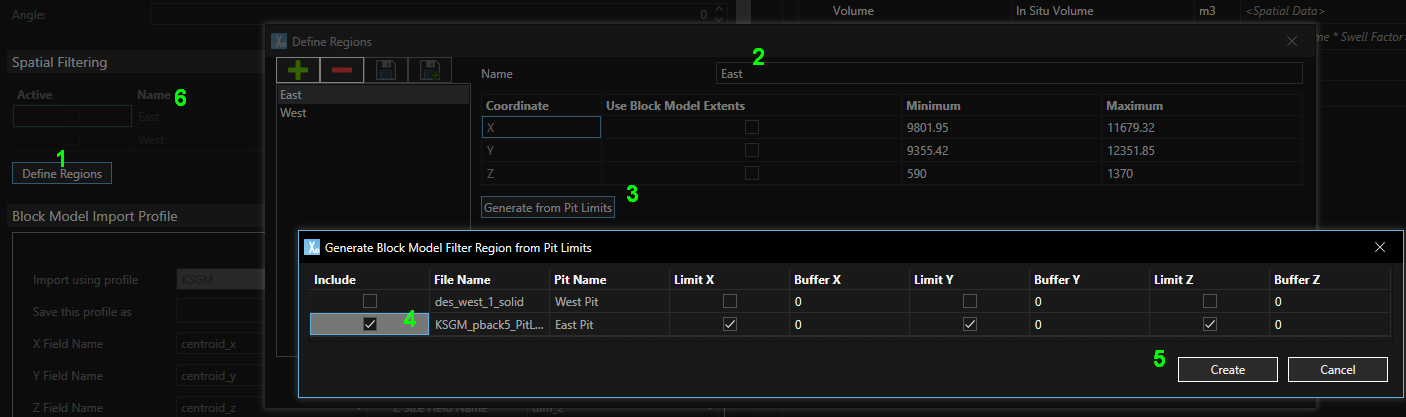Image resolution: width=1406 pixels, height=417 pixels.
Task: Select East in the regions list
Action: 291,95
